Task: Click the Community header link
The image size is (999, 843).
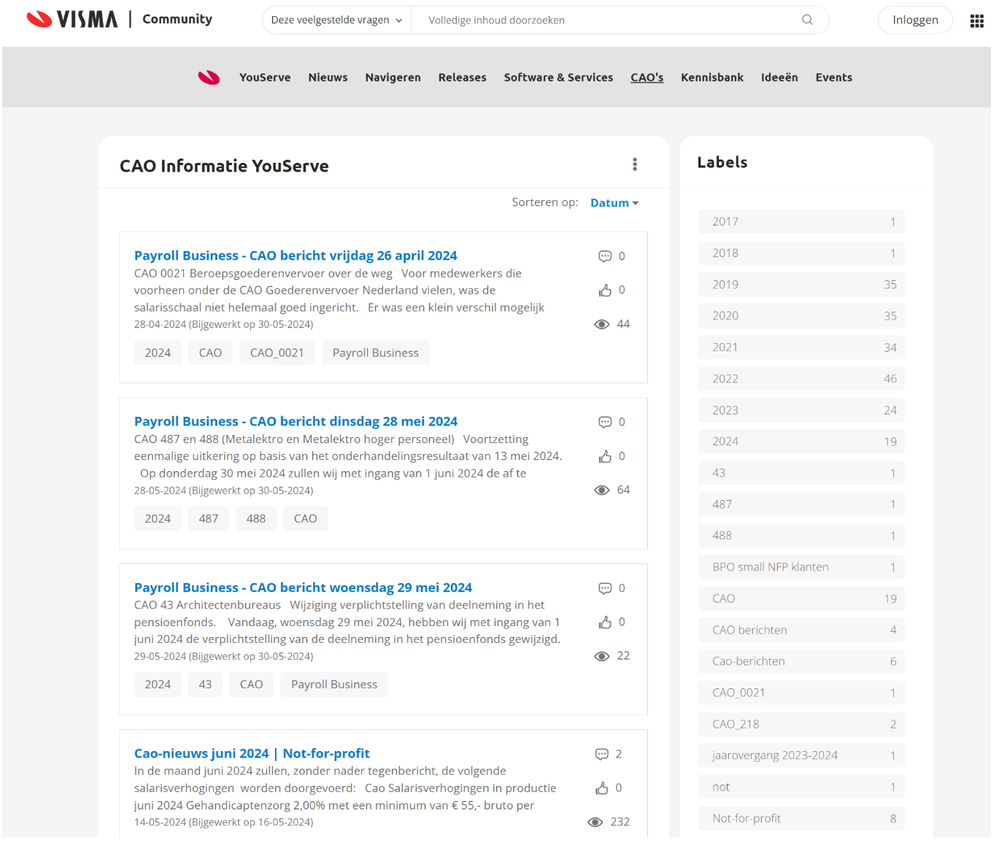Action: (177, 19)
